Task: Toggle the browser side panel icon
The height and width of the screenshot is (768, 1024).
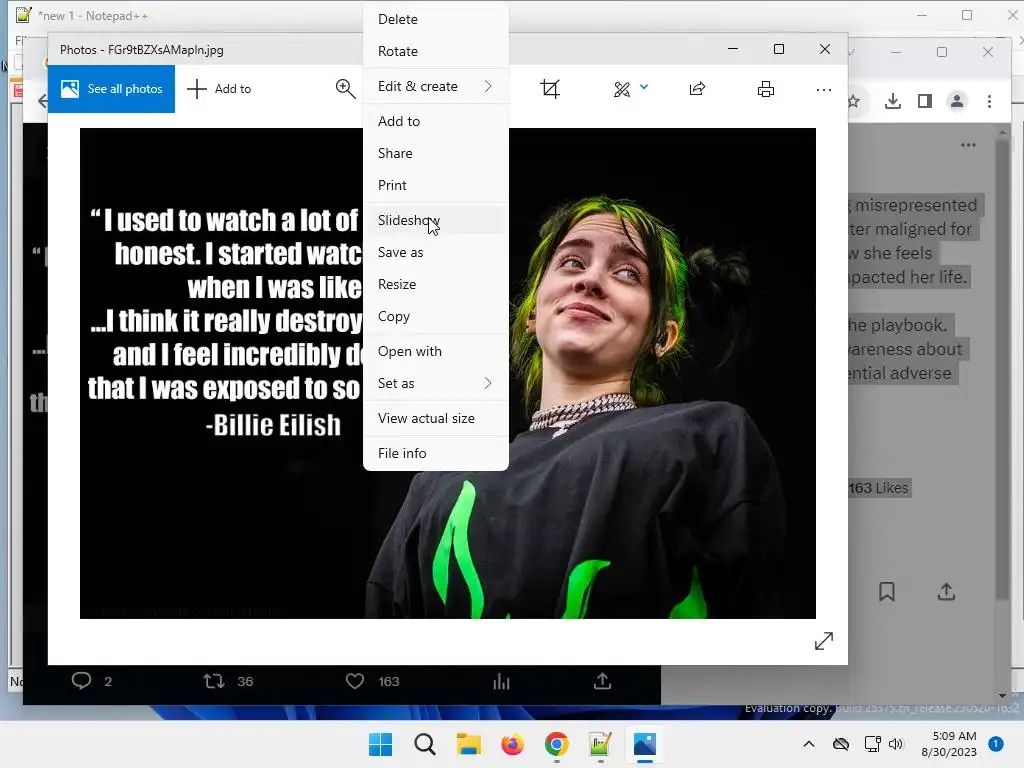Action: point(924,101)
